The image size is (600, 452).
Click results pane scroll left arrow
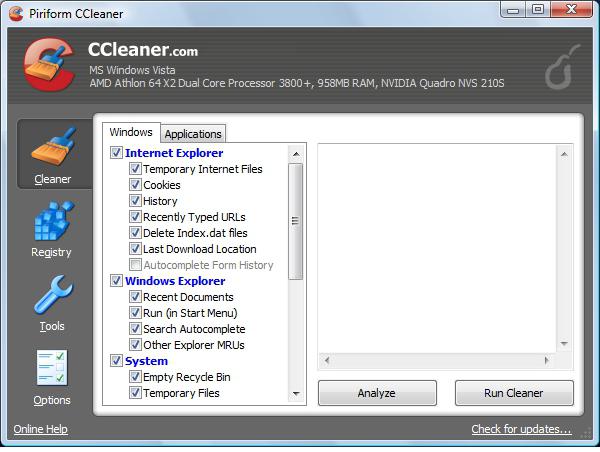point(327,360)
